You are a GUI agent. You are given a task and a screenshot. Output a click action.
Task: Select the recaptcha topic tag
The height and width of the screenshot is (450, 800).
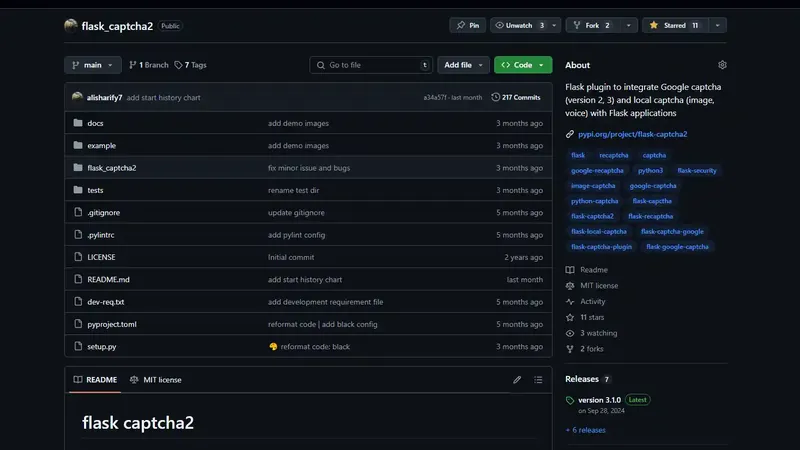pyautogui.click(x=614, y=155)
